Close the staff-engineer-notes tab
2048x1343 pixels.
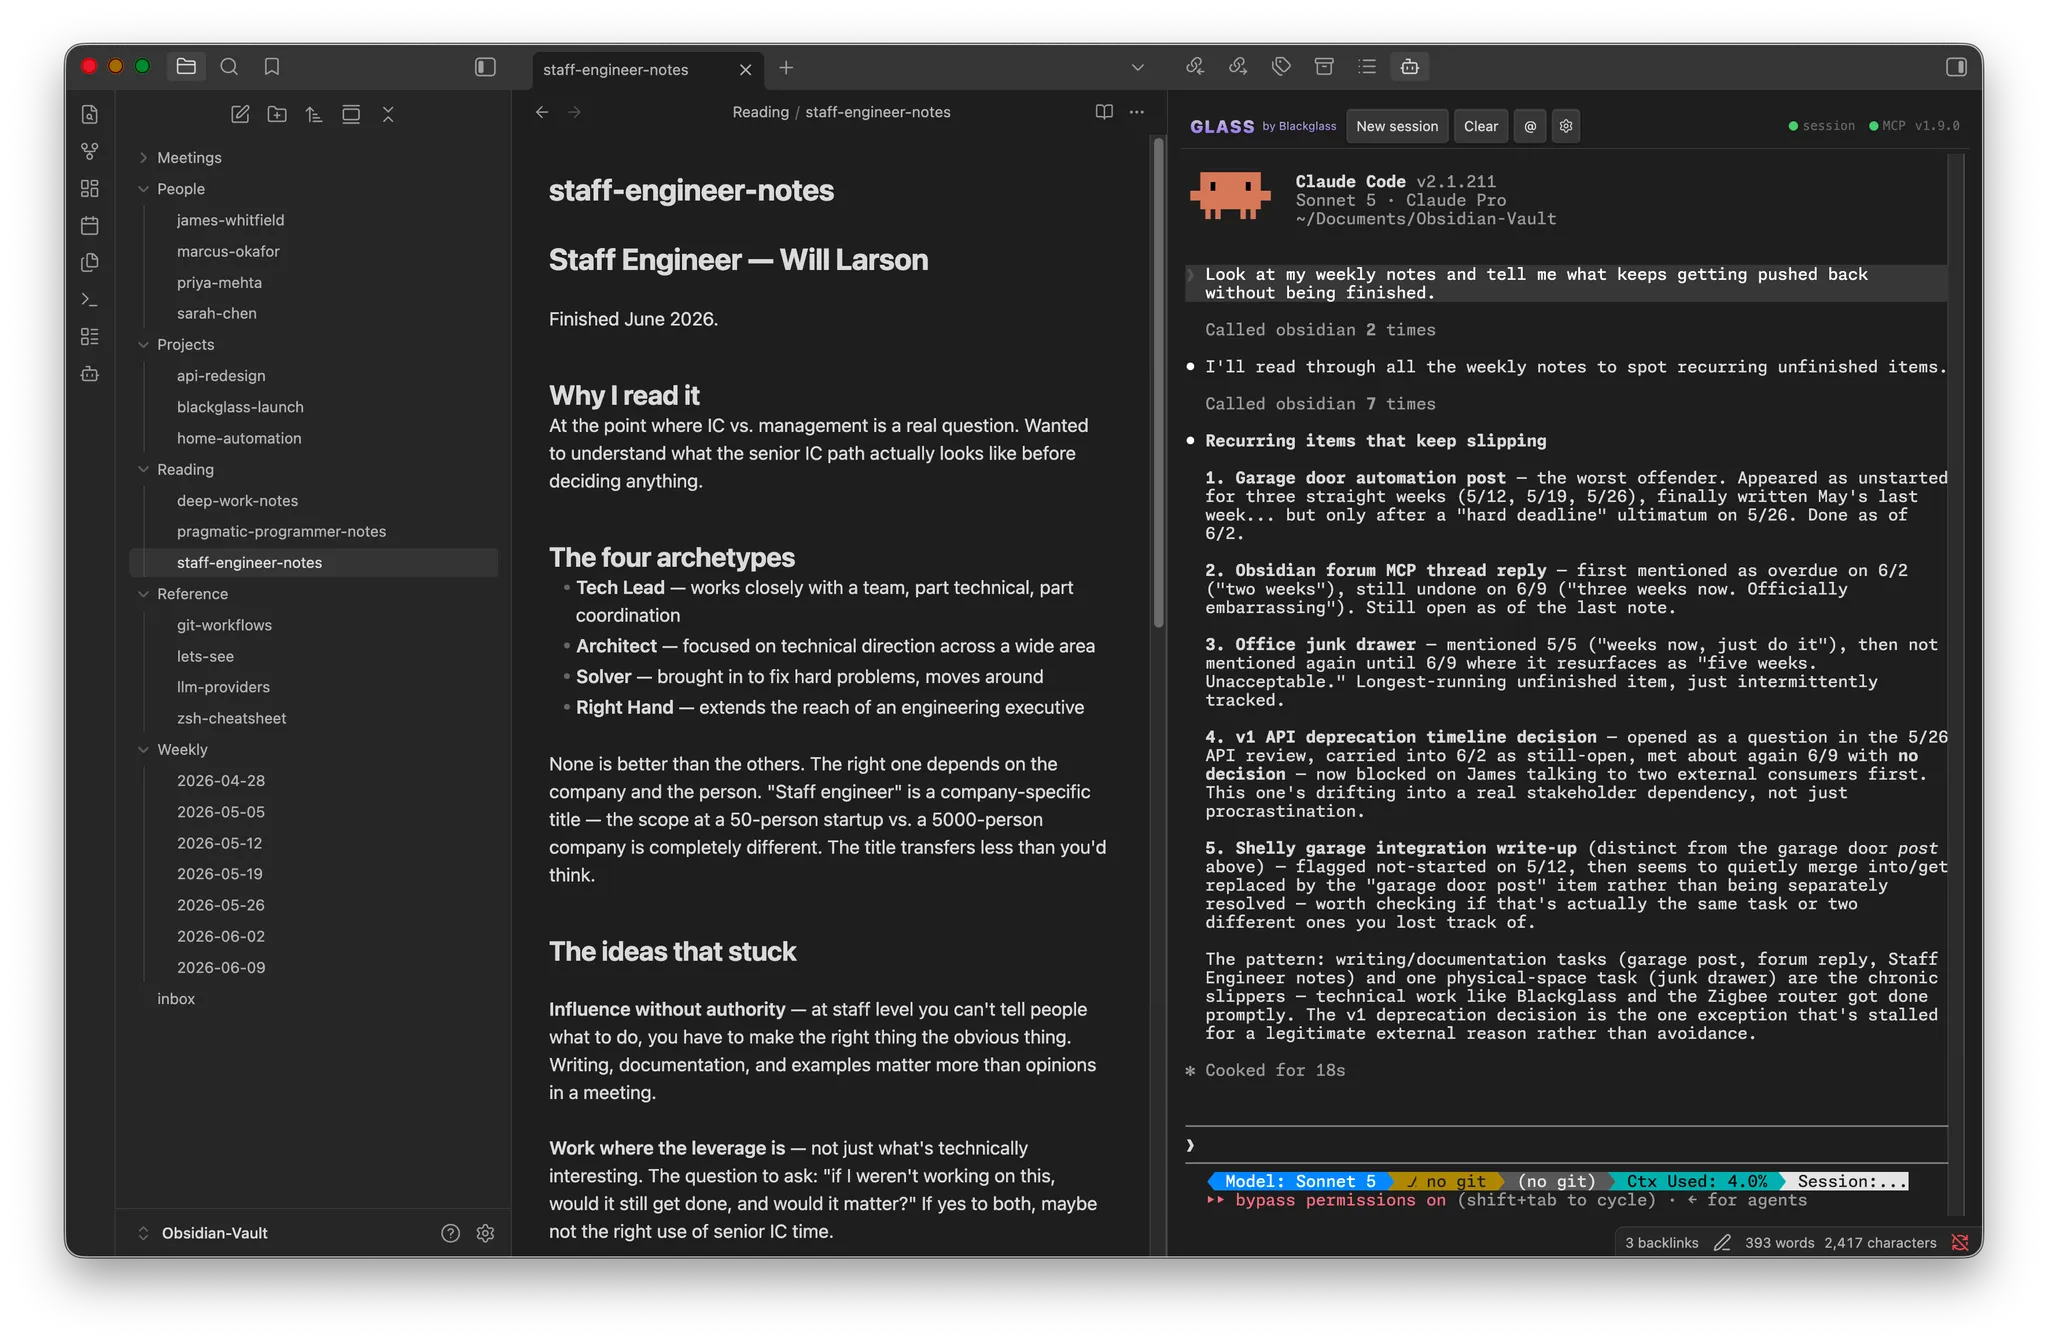745,69
